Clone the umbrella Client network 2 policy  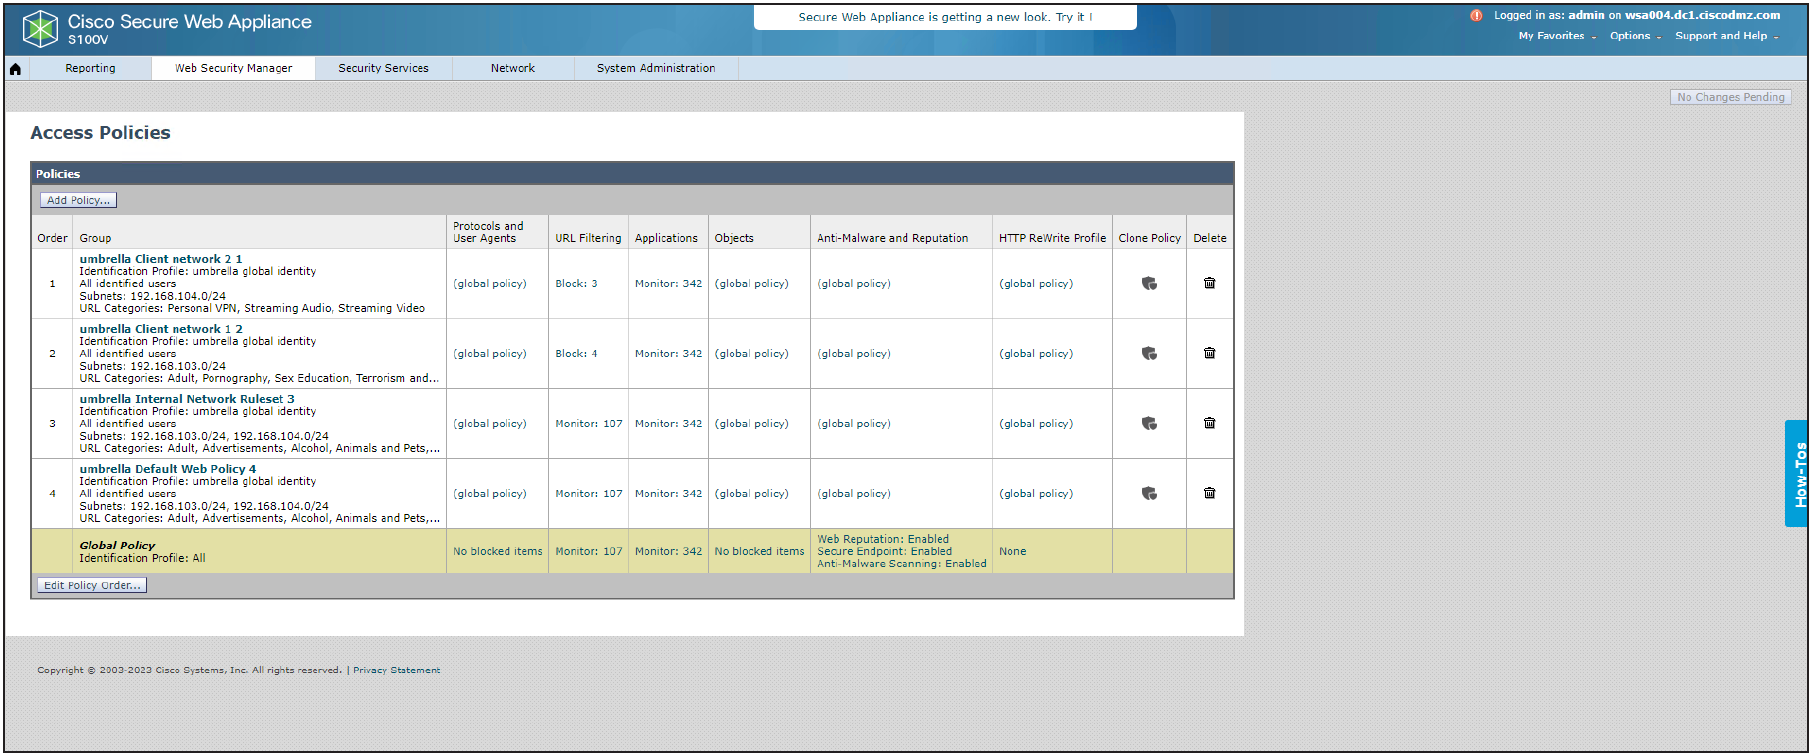[1149, 284]
